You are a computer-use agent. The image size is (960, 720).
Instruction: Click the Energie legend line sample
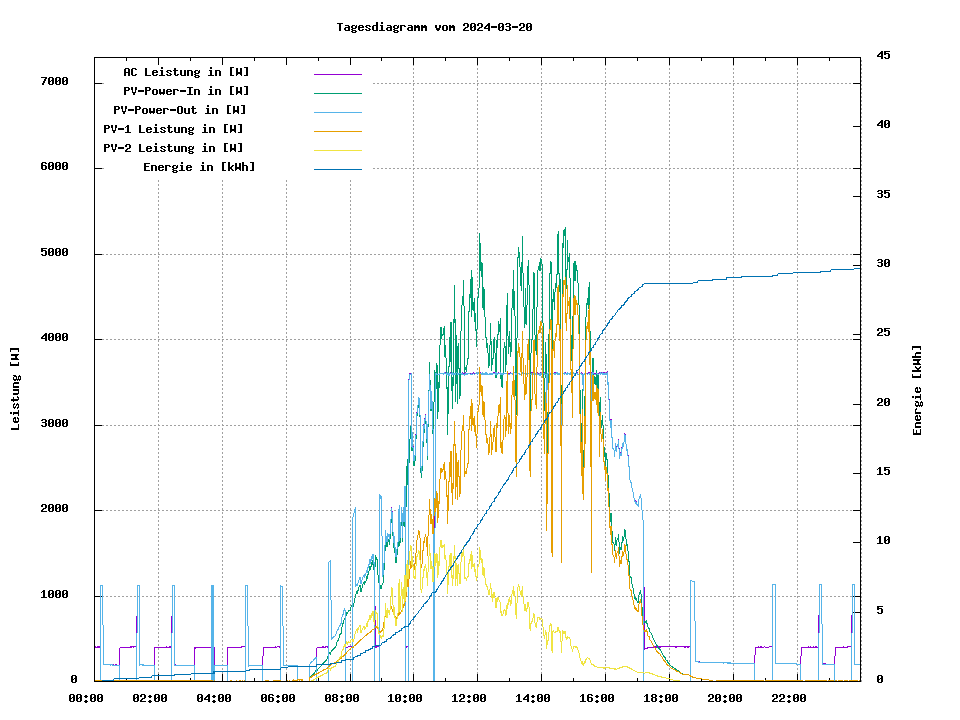click(337, 169)
